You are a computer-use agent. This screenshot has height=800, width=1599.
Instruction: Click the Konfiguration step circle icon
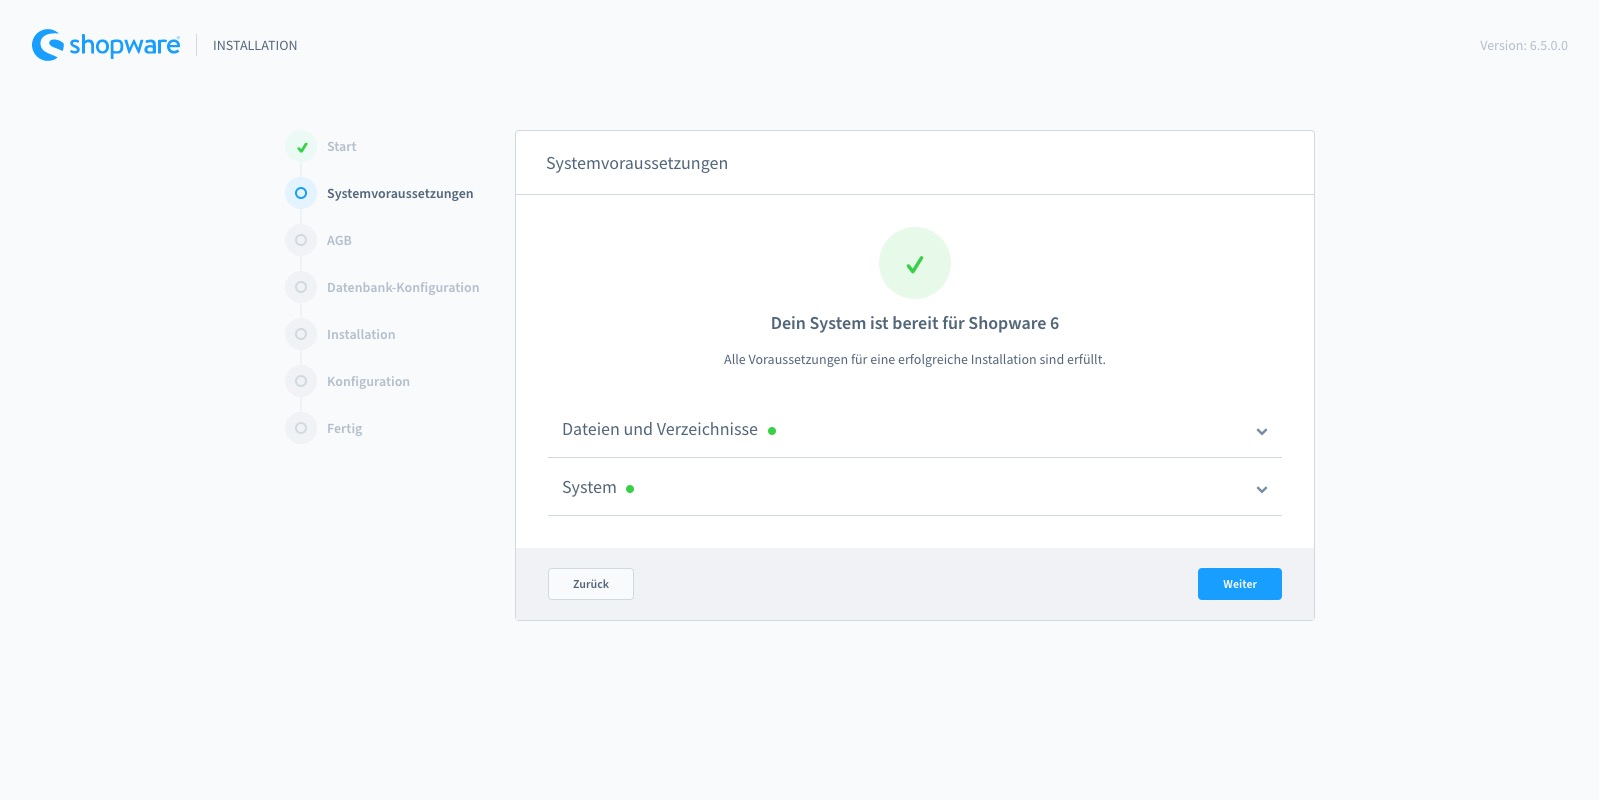[301, 381]
